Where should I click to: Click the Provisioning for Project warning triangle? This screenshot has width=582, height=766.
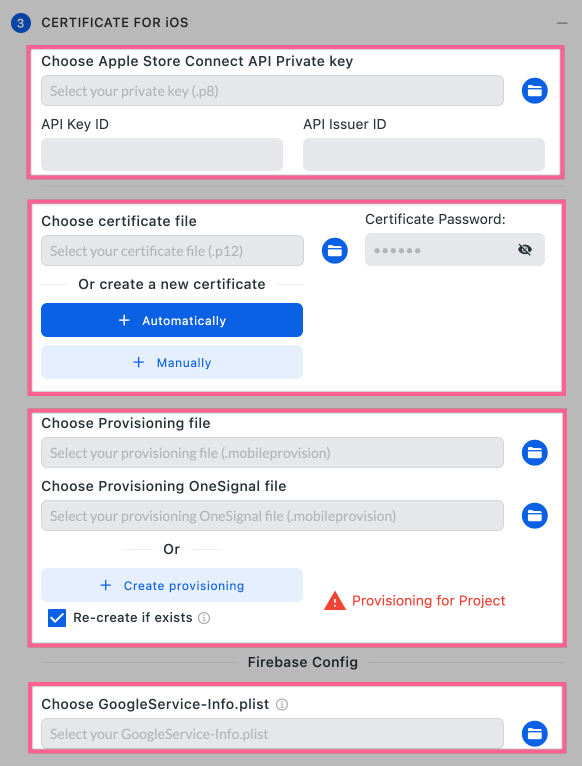pyautogui.click(x=335, y=601)
